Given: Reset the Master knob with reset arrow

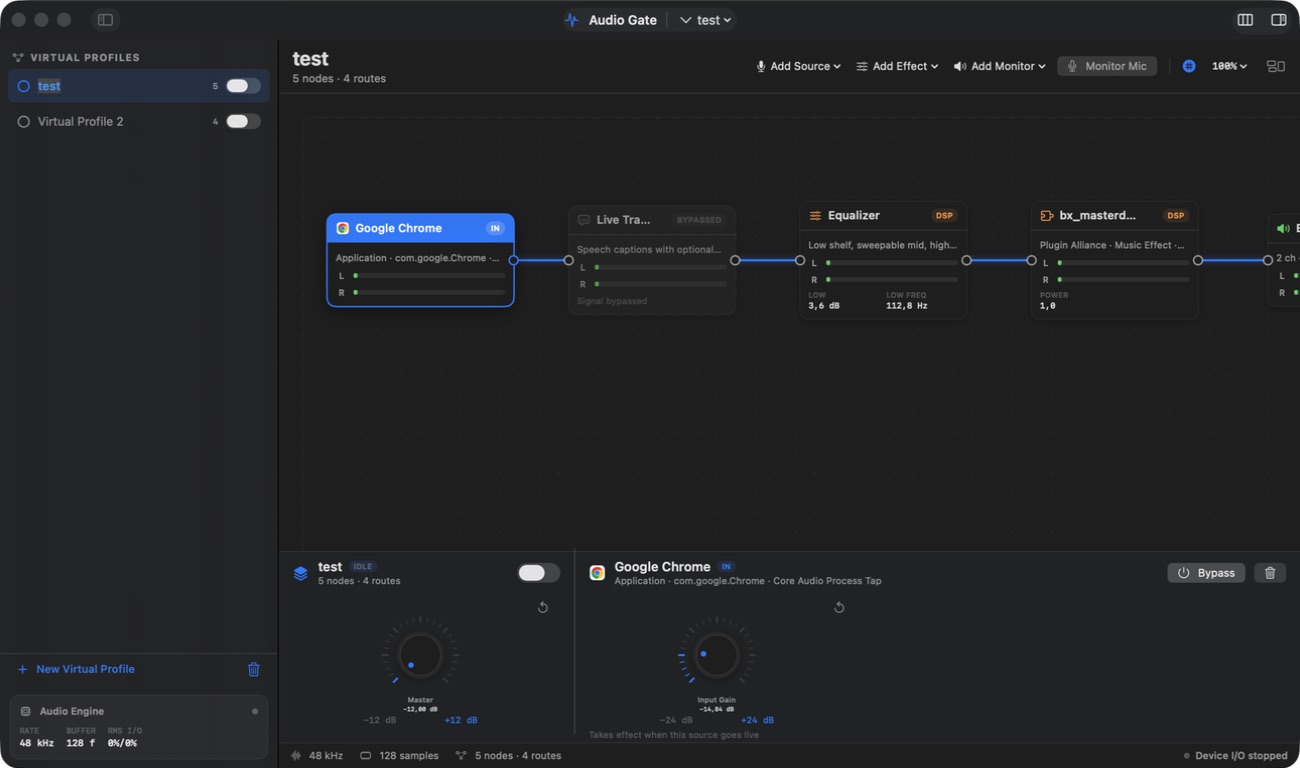Looking at the screenshot, I should (x=543, y=607).
